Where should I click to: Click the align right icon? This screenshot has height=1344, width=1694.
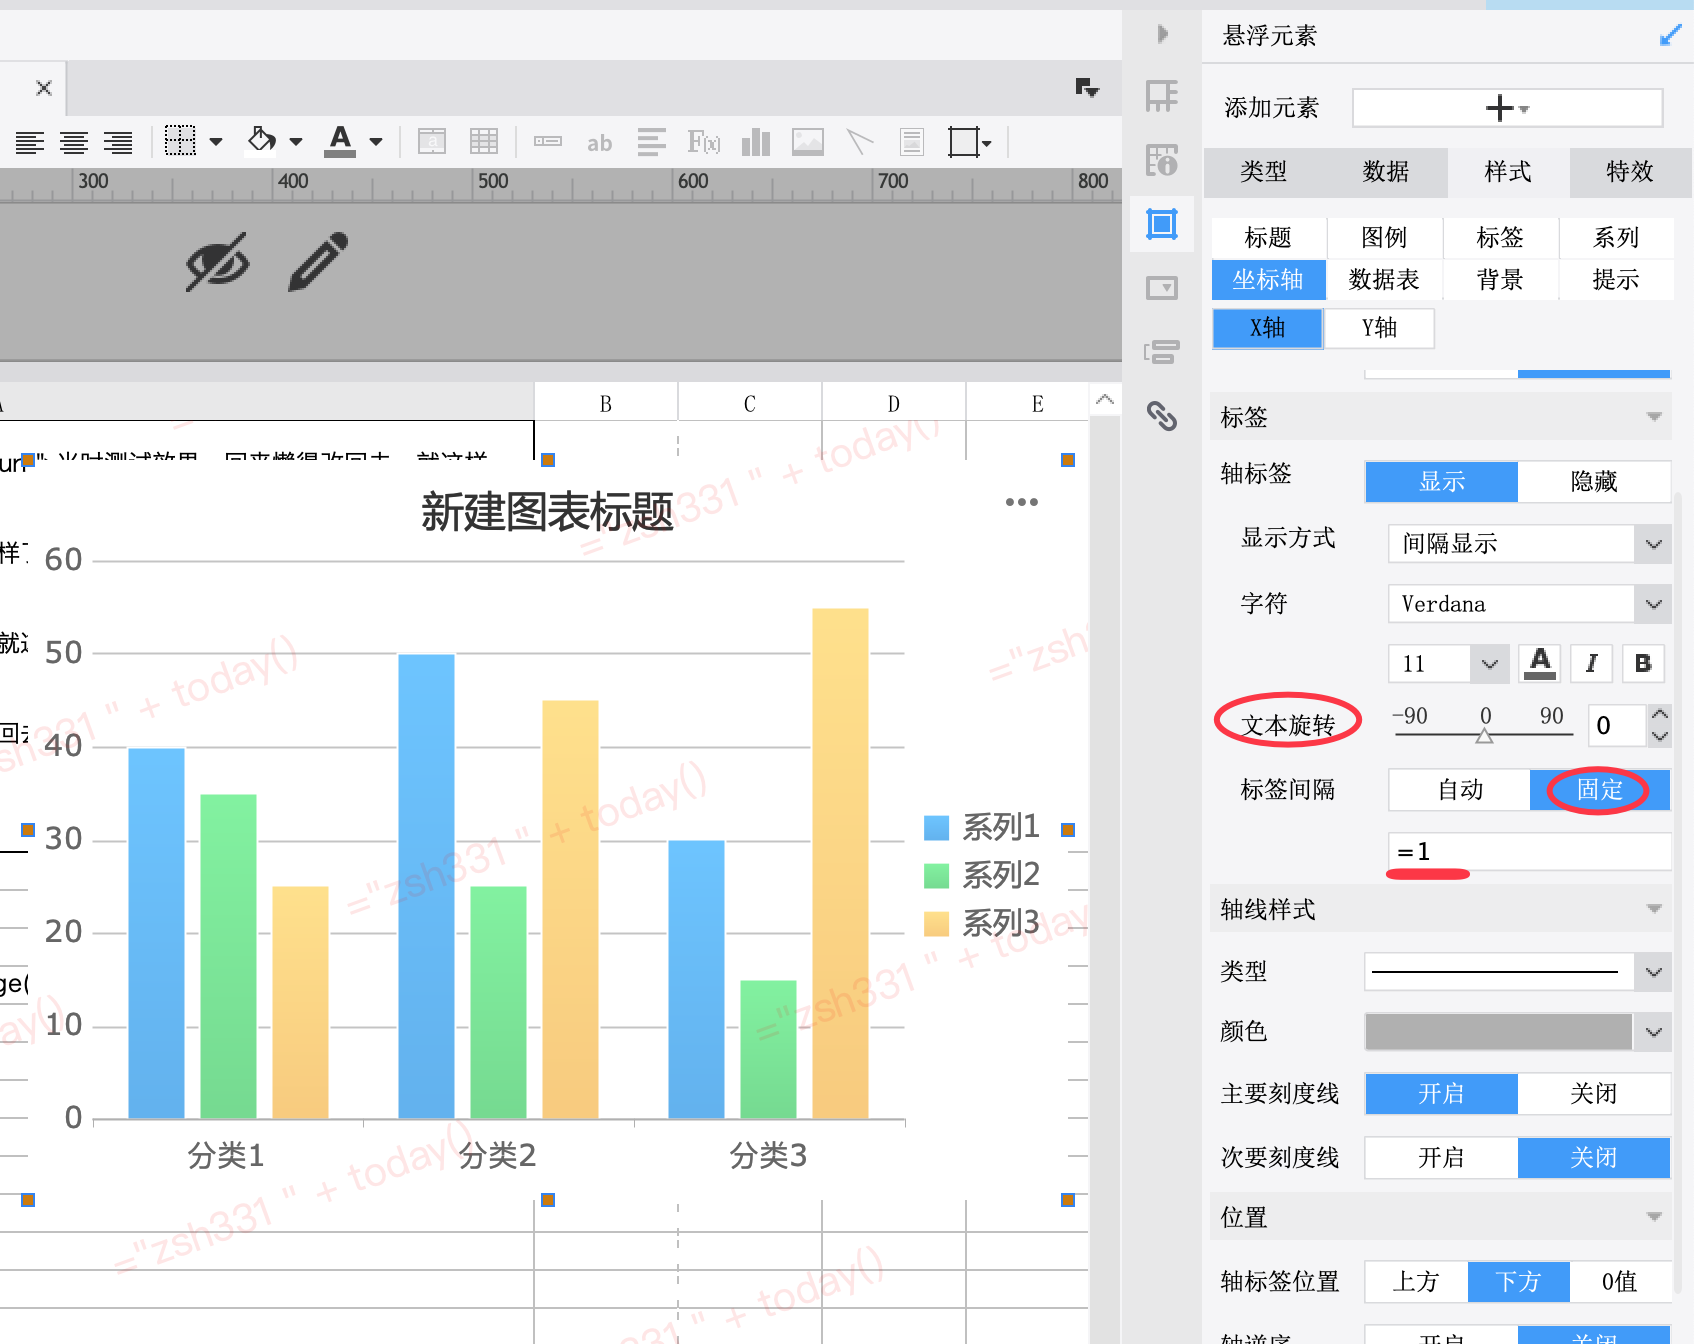118,142
